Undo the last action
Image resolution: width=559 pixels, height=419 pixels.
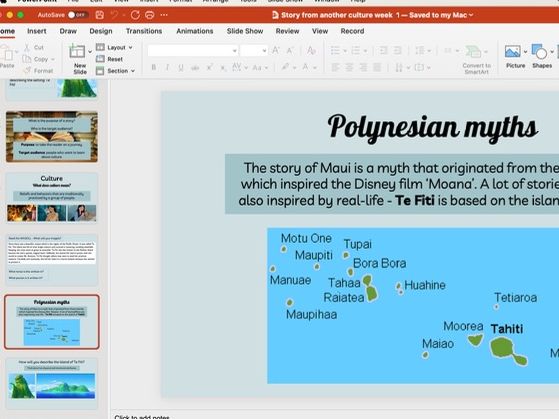point(114,15)
